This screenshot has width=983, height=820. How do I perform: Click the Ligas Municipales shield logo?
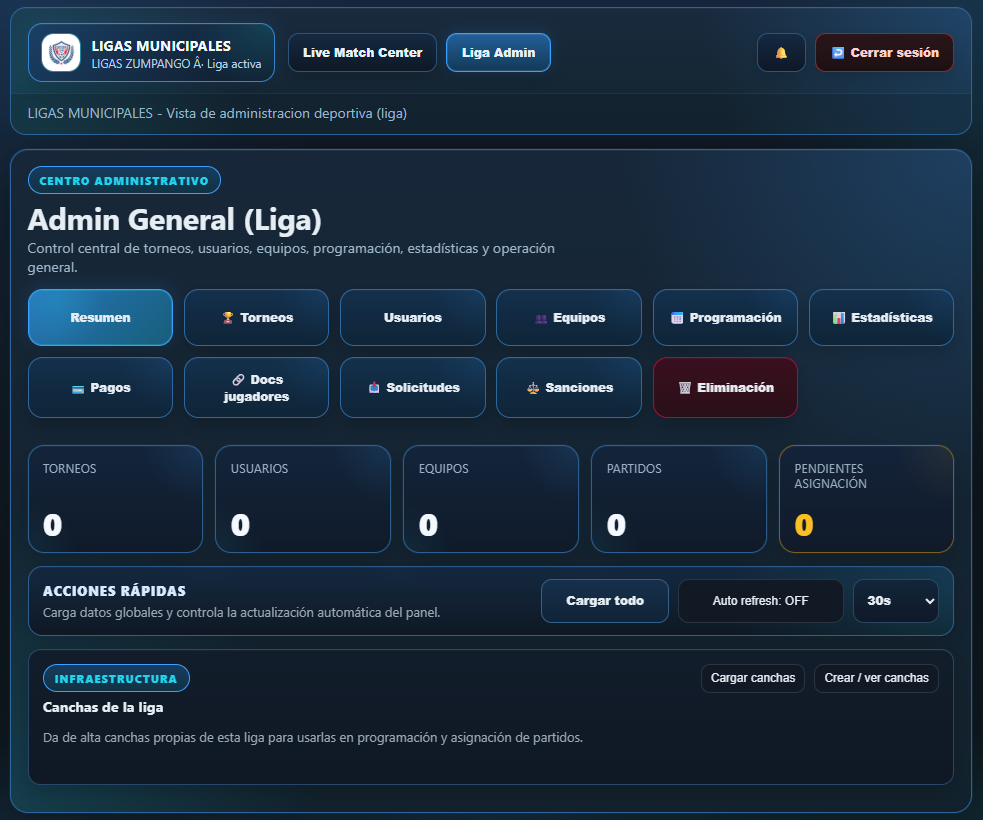59,52
